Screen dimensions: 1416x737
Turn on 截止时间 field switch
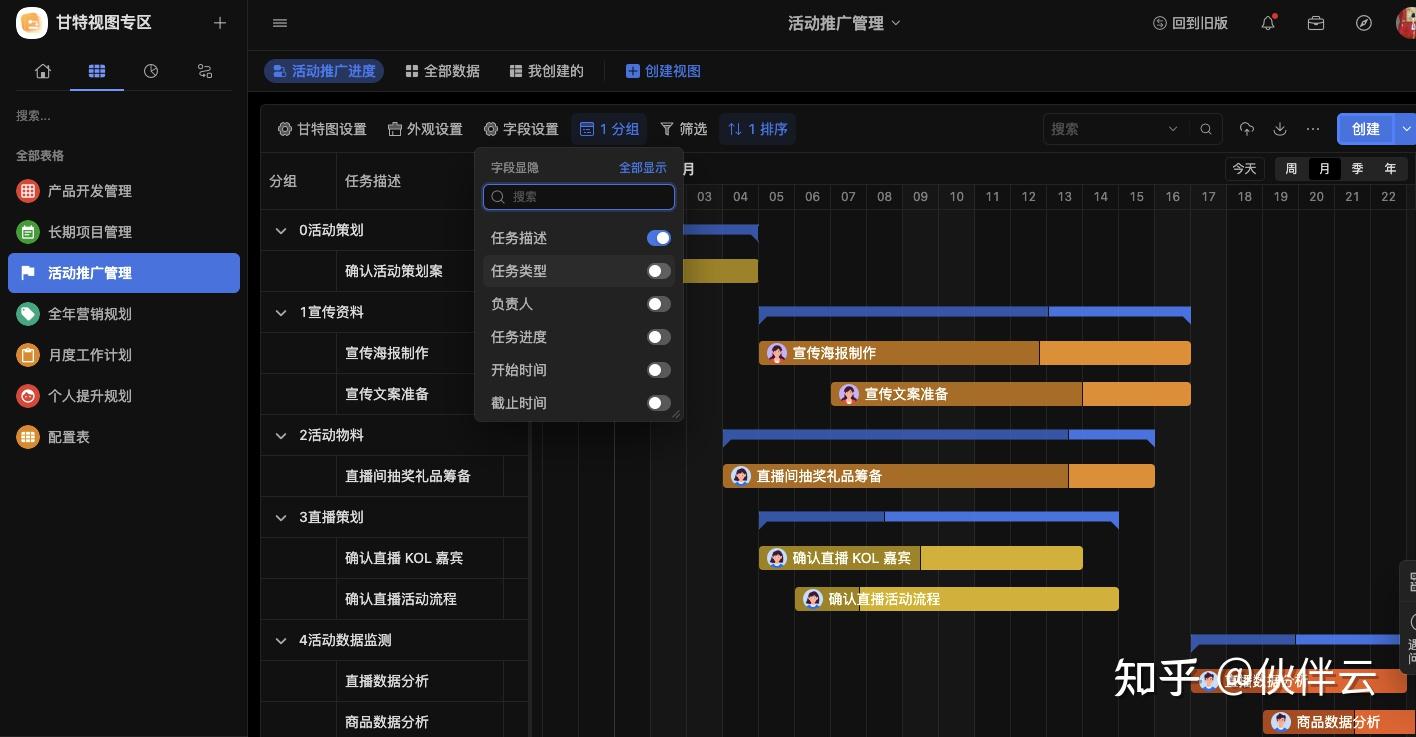click(659, 403)
